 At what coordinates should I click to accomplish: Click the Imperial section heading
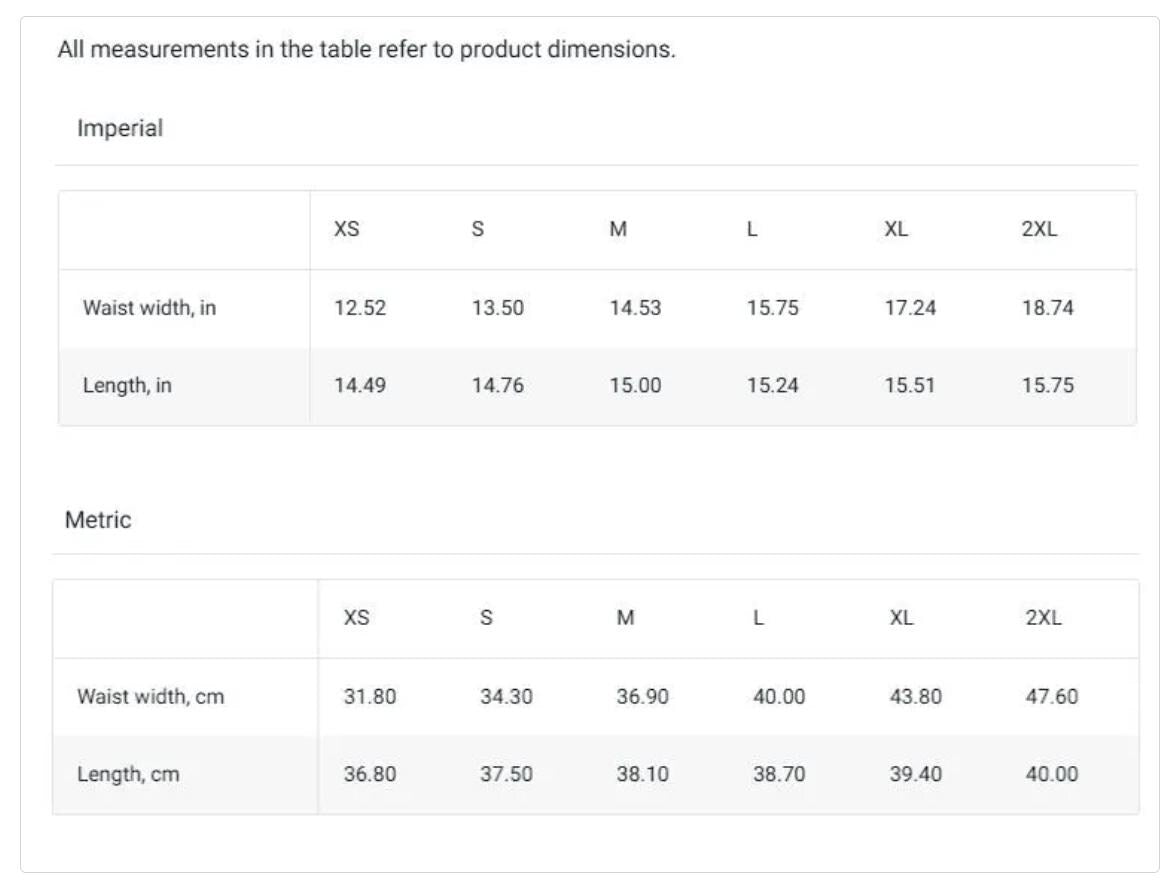click(119, 129)
